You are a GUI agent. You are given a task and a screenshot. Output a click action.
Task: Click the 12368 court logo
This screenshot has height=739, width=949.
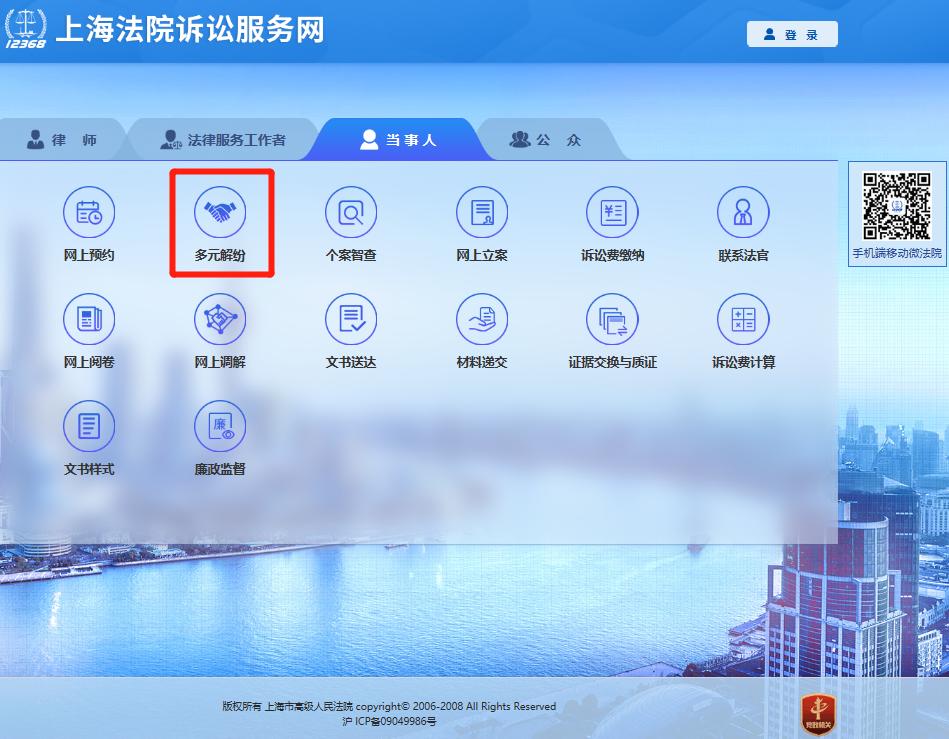(x=25, y=28)
